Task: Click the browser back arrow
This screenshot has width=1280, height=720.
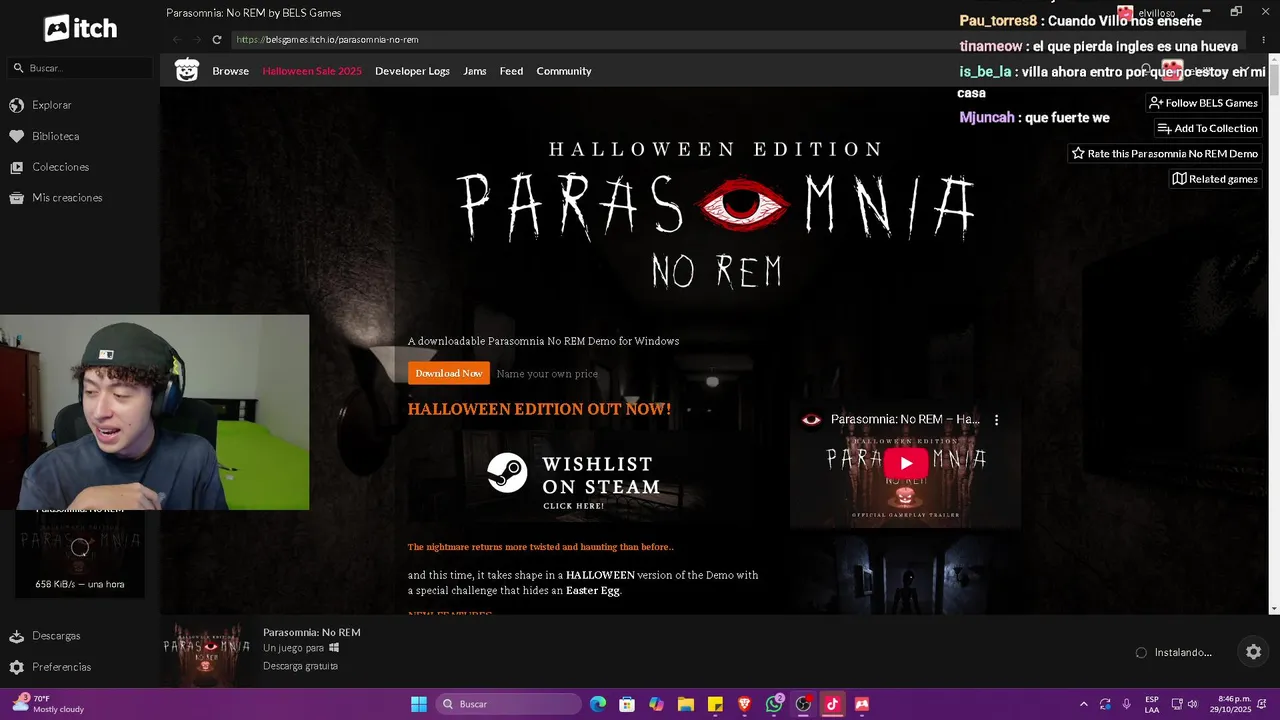Action: [177, 40]
